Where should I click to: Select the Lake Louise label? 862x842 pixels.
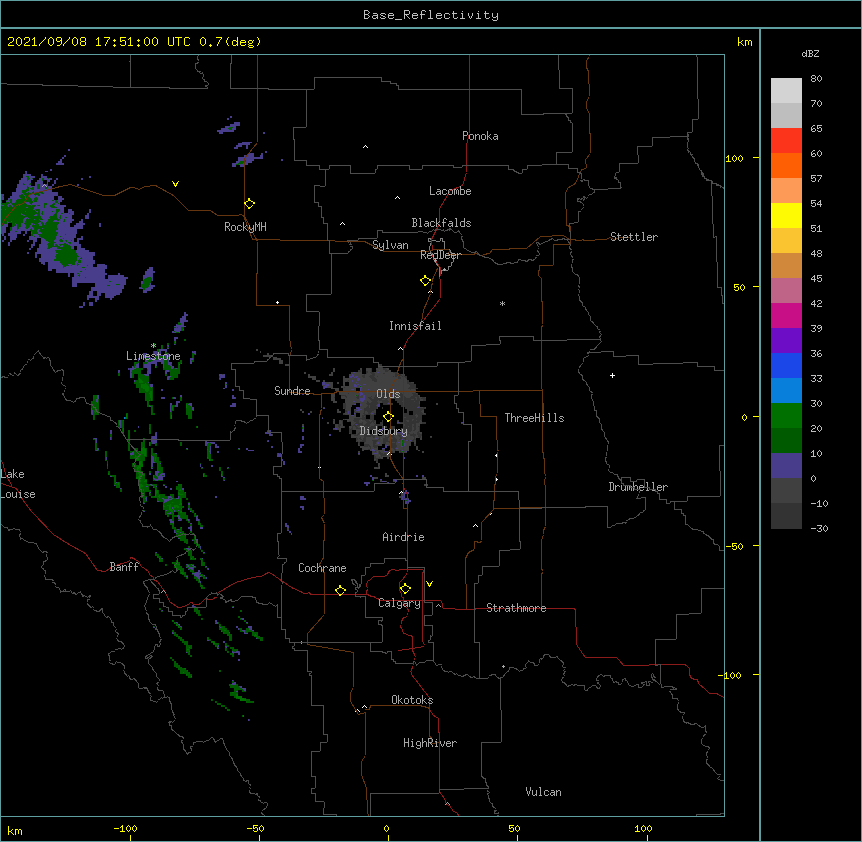click(x=18, y=484)
